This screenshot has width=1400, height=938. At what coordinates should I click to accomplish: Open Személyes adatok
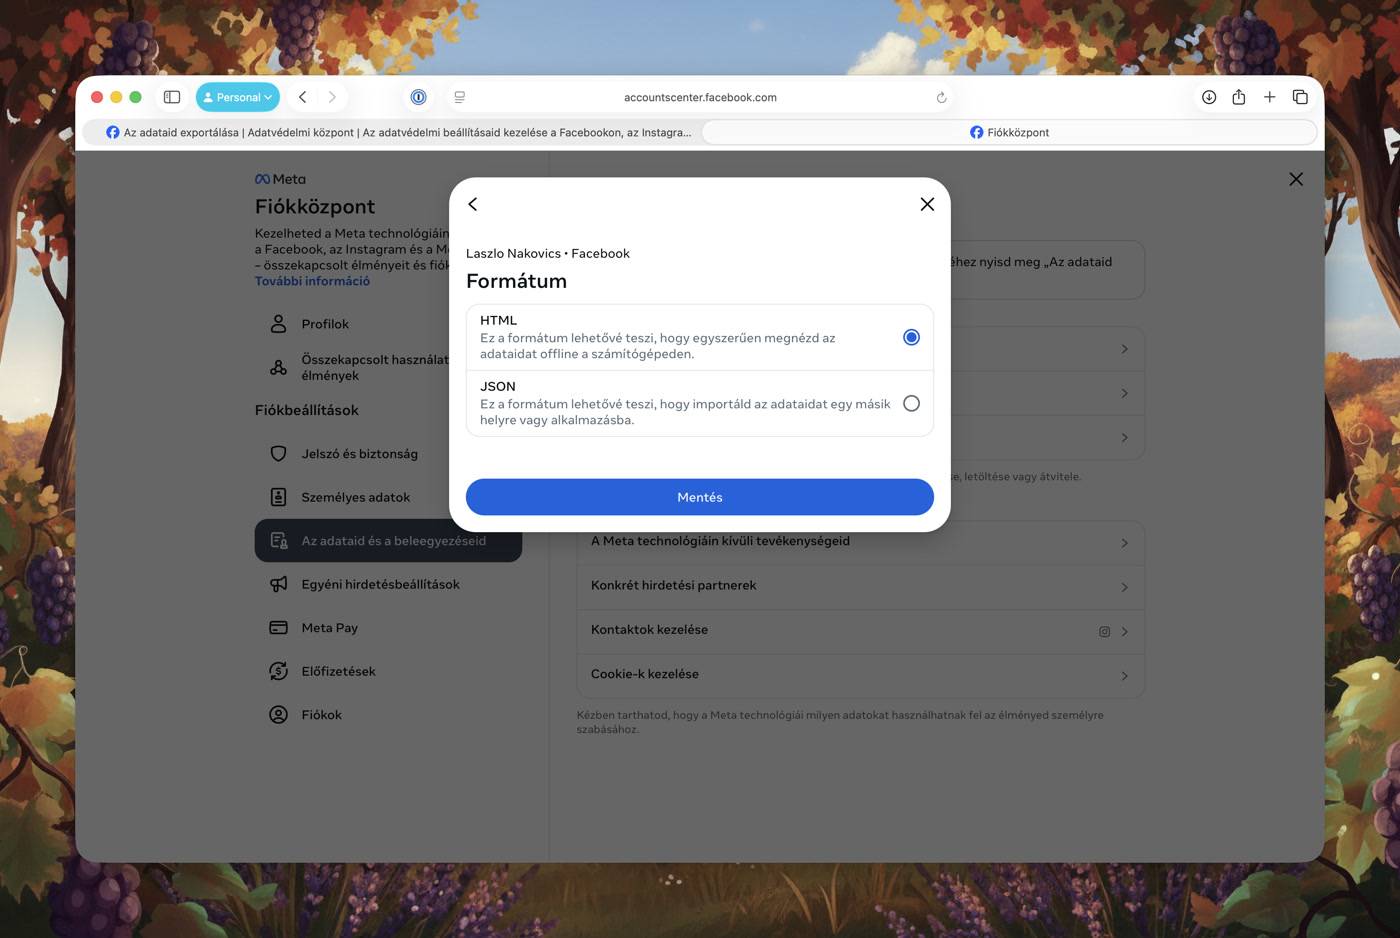pos(388,497)
